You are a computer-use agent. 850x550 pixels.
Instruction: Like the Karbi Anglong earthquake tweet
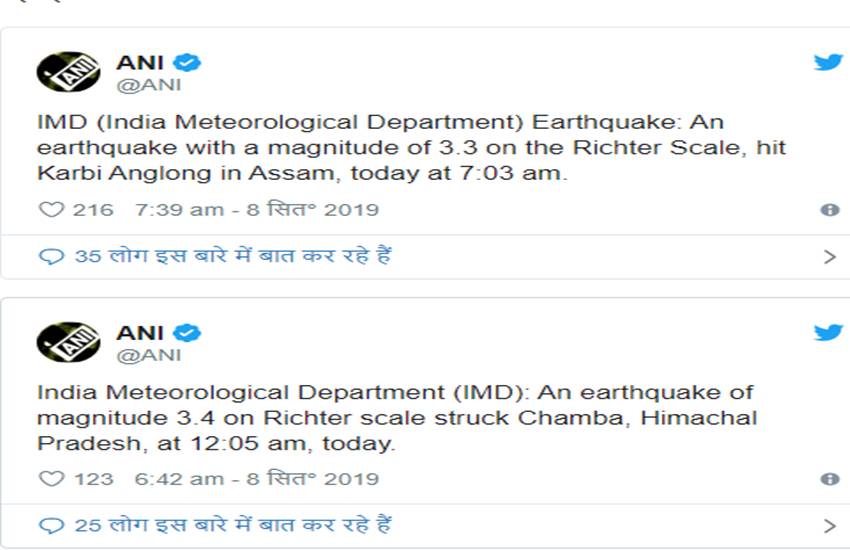pyautogui.click(x=50, y=210)
